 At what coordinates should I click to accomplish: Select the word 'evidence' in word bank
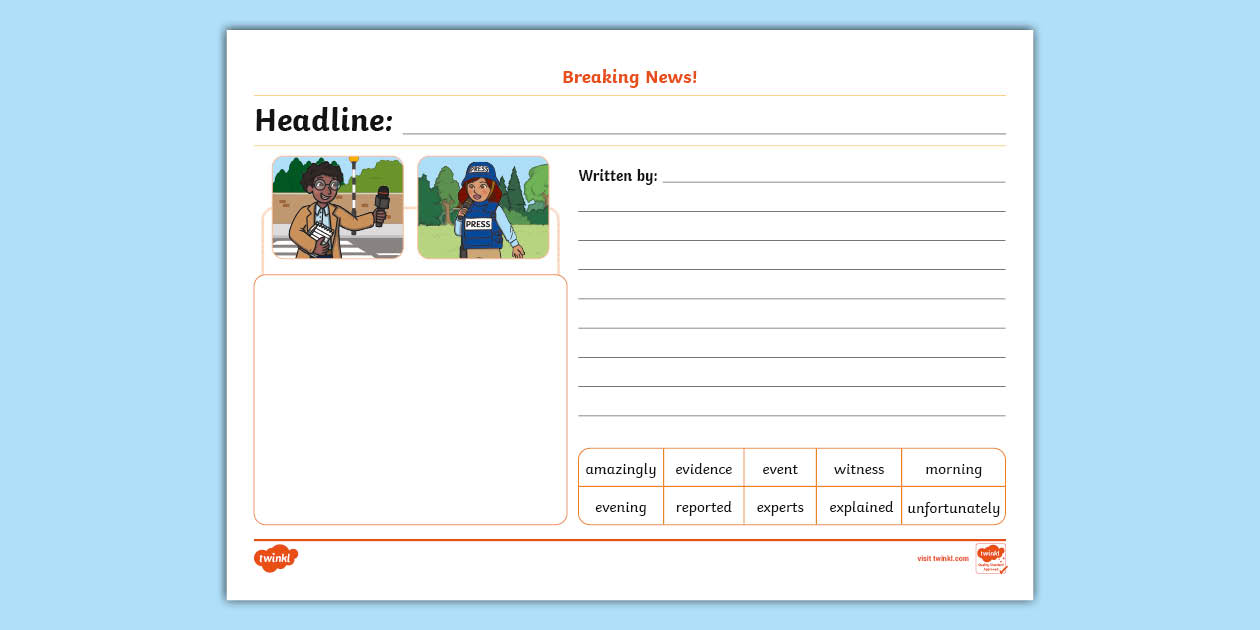[703, 469]
